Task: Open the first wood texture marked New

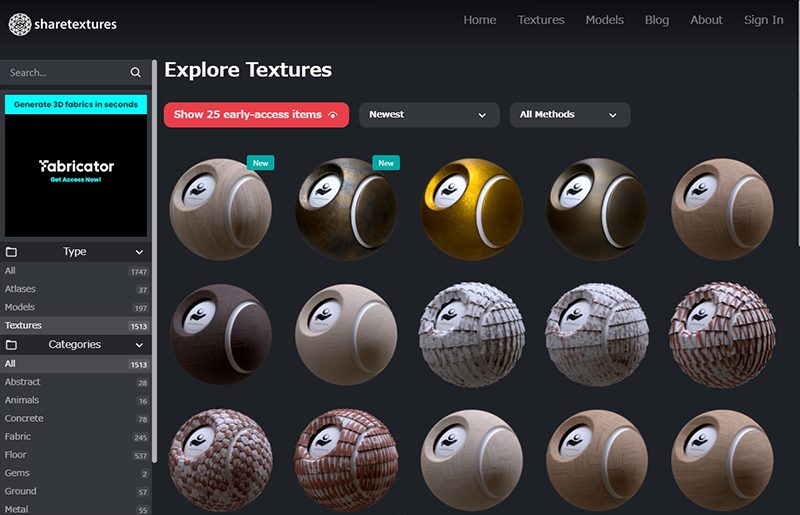Action: point(220,210)
